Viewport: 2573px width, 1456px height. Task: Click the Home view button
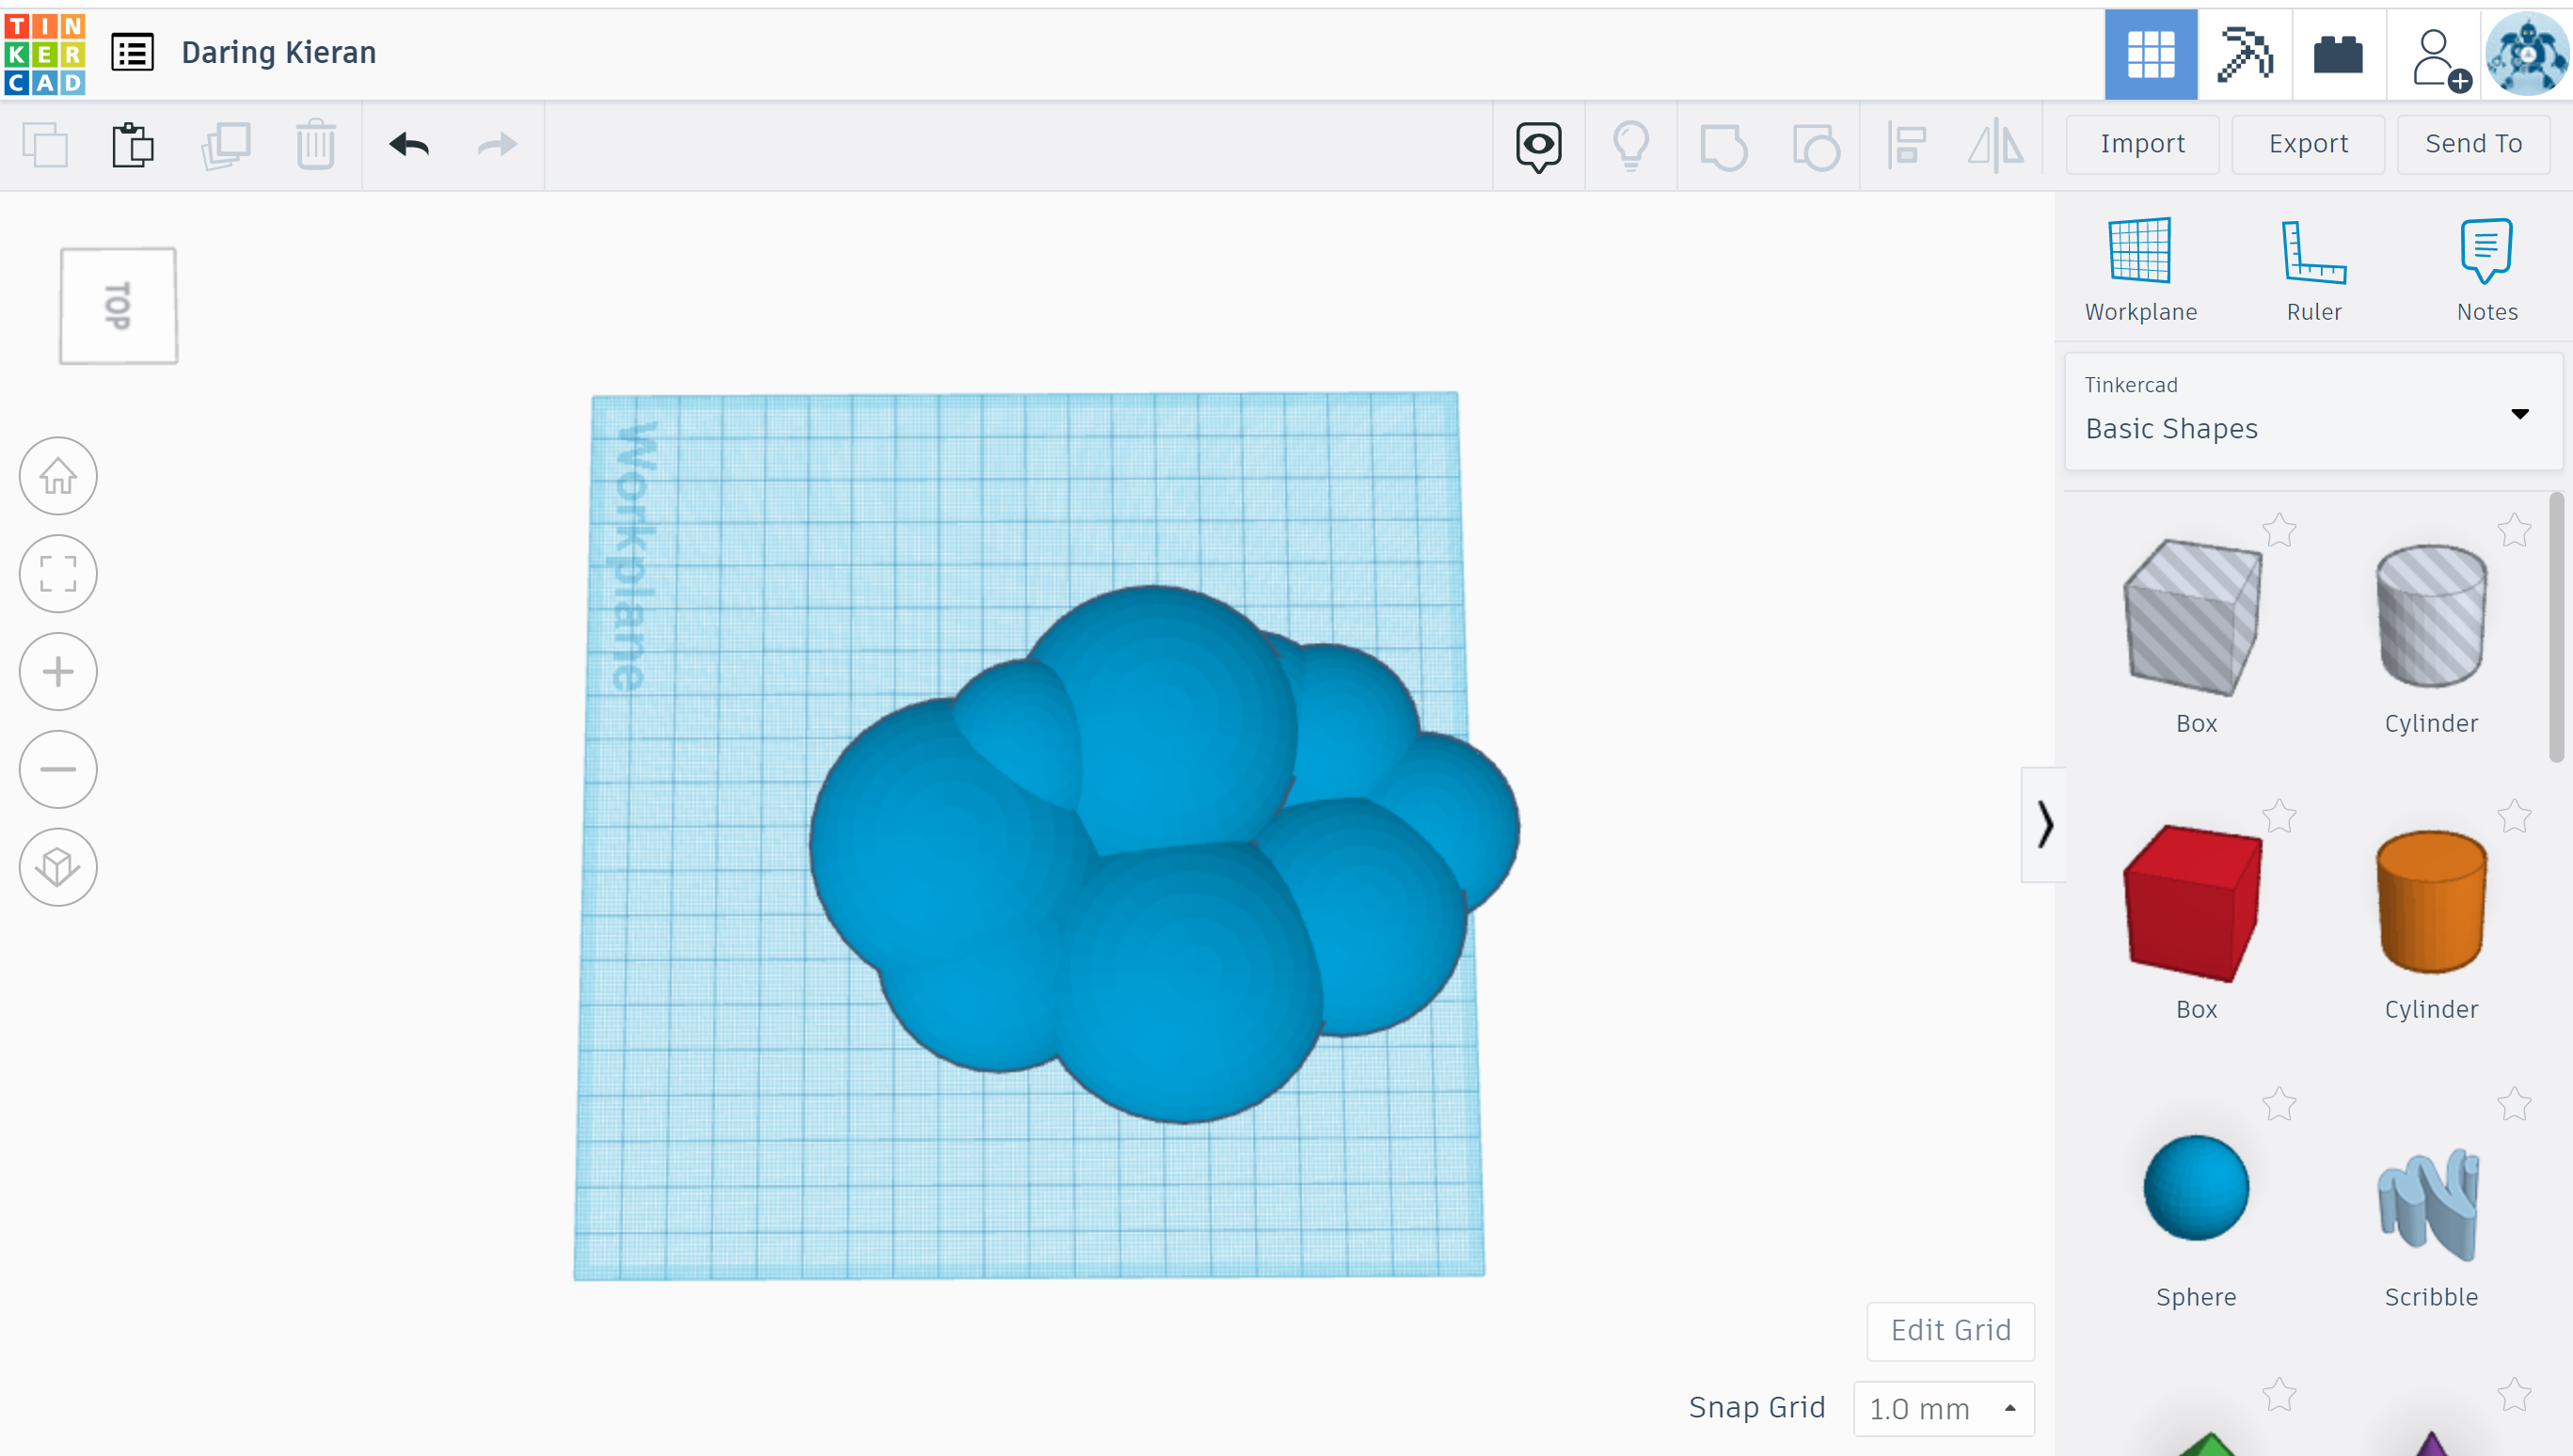coord(58,476)
